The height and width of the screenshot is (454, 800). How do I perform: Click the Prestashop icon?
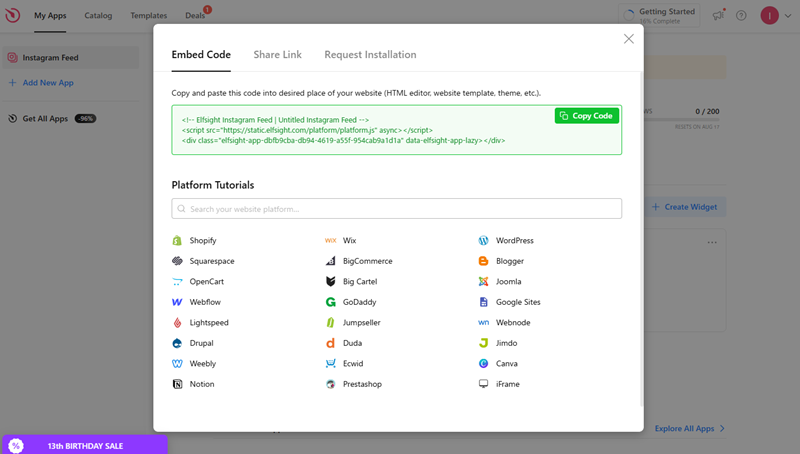click(x=331, y=384)
